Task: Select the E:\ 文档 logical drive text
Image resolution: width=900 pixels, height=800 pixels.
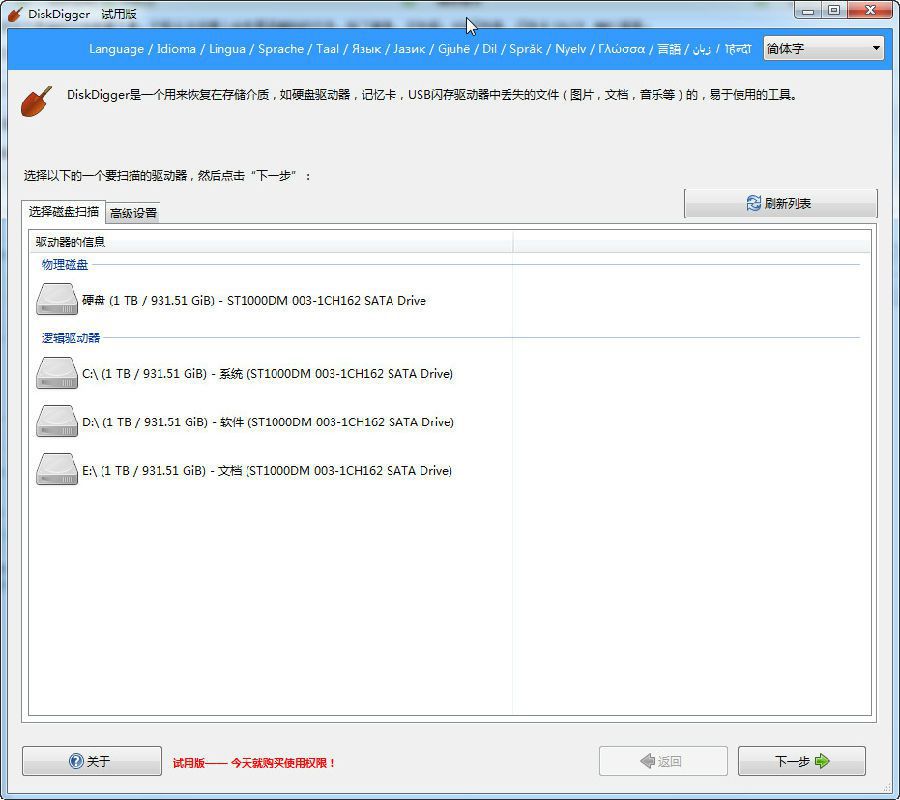Action: click(267, 471)
